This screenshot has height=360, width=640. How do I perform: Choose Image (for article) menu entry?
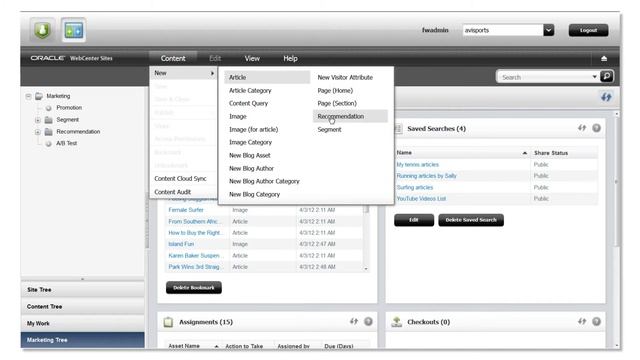(253, 129)
